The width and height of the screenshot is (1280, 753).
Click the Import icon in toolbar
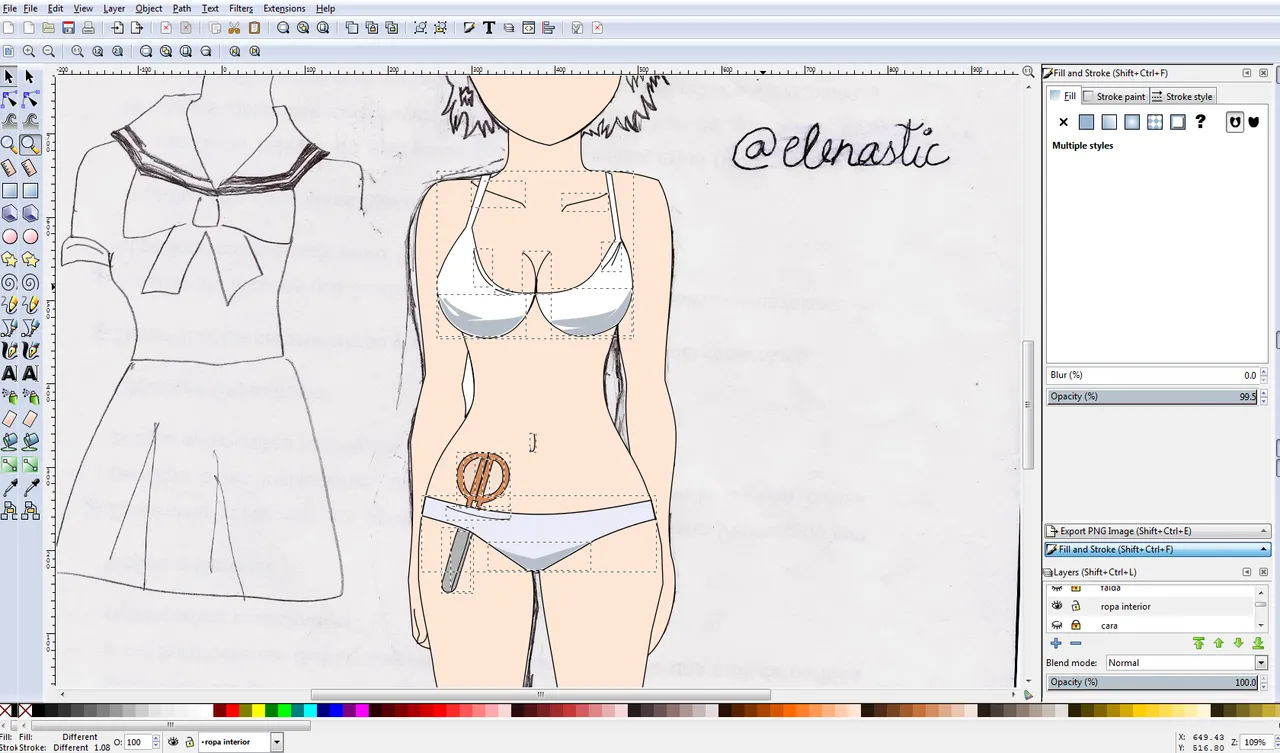point(117,28)
